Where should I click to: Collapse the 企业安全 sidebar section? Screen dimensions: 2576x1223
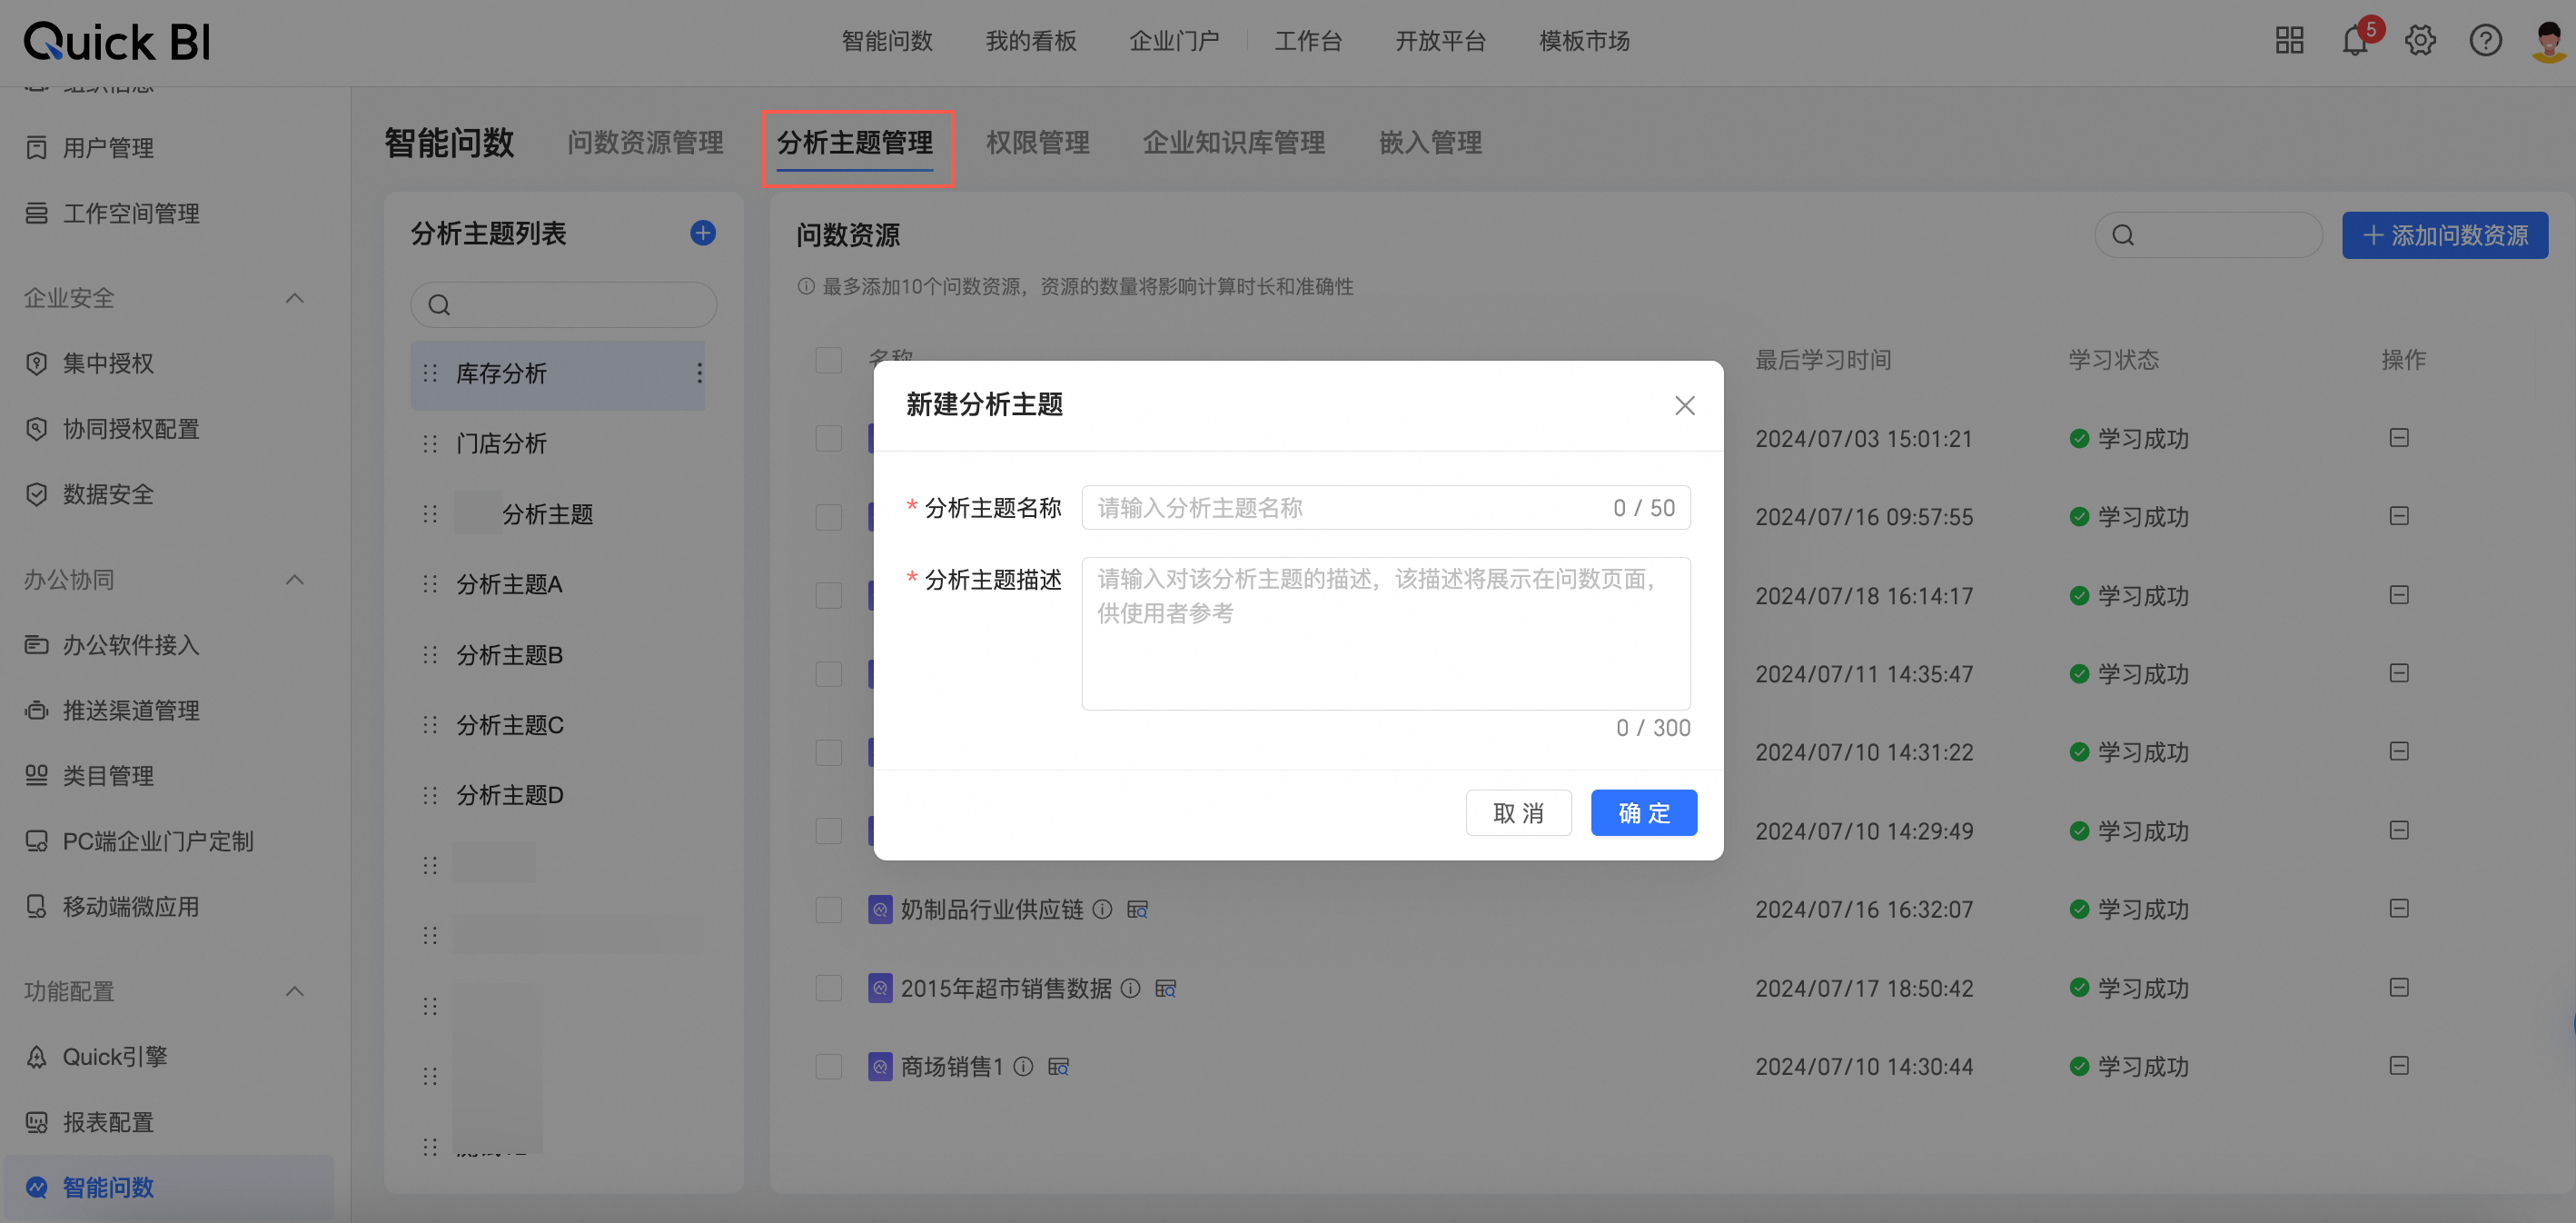coord(295,298)
